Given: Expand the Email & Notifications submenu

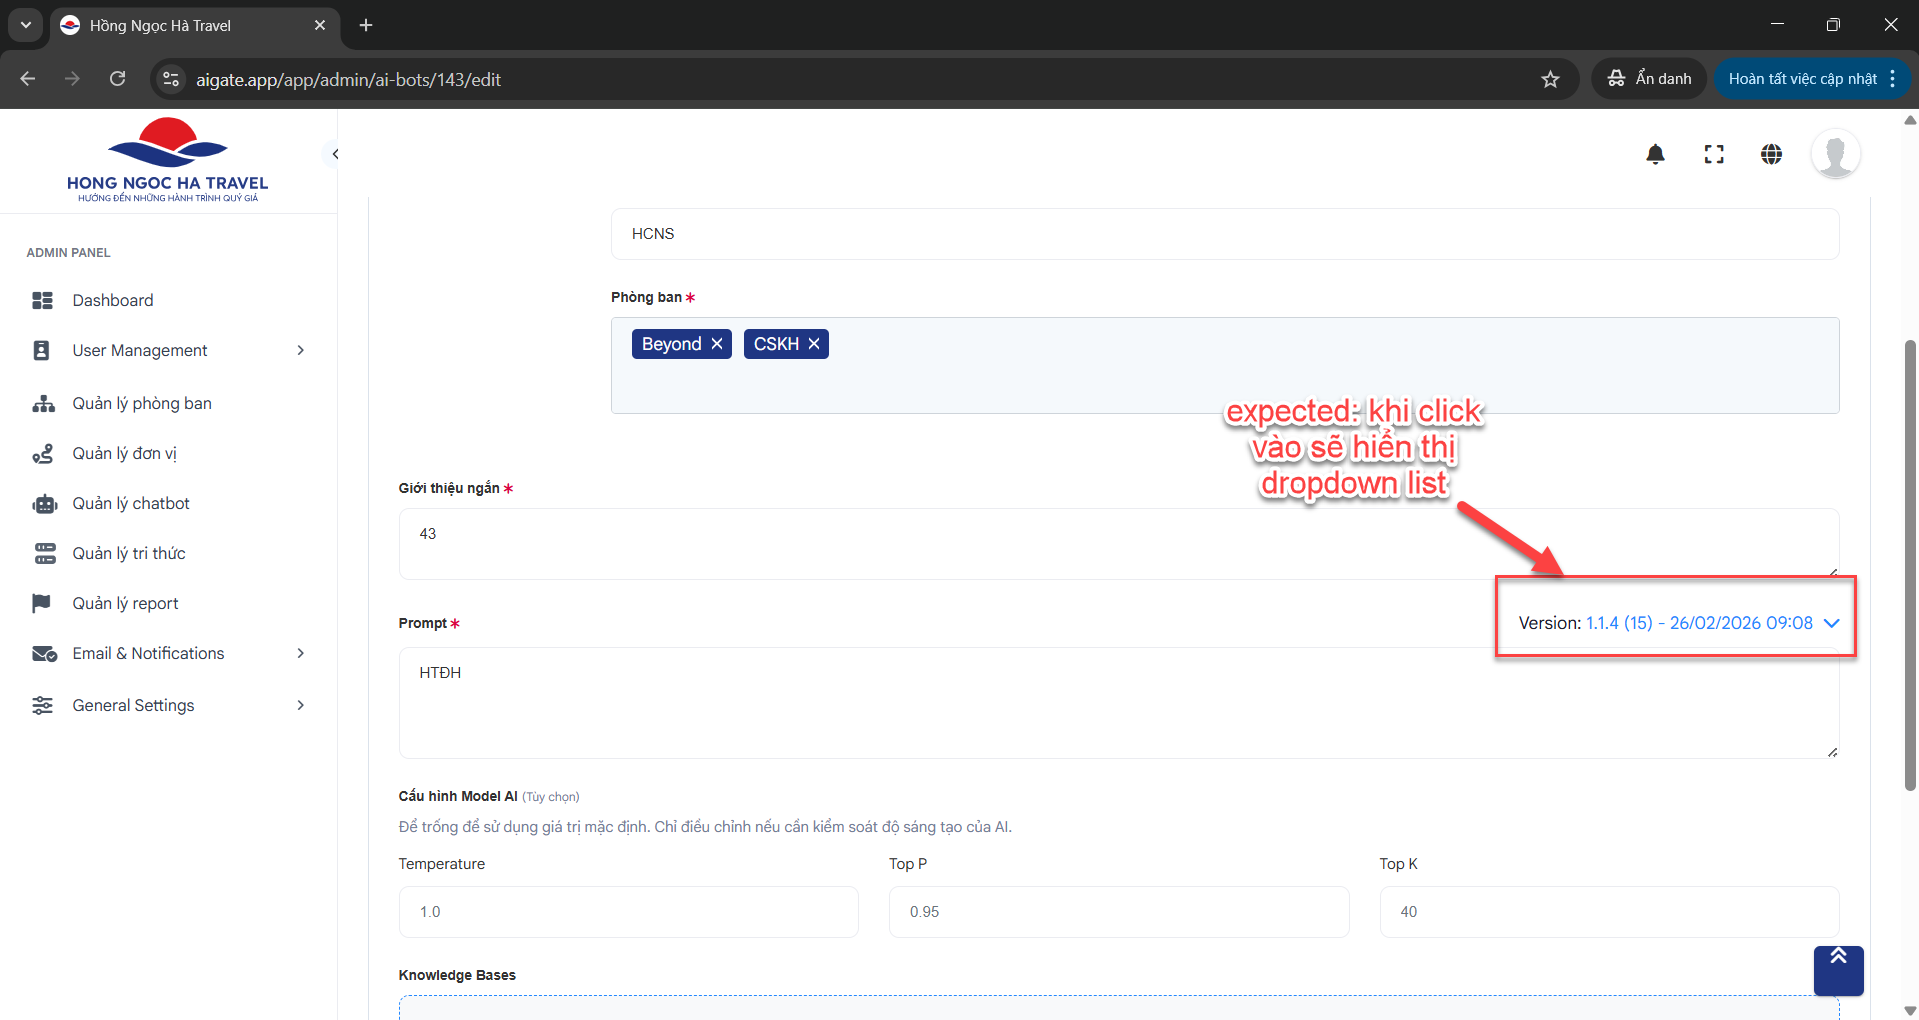Looking at the screenshot, I should pos(300,653).
